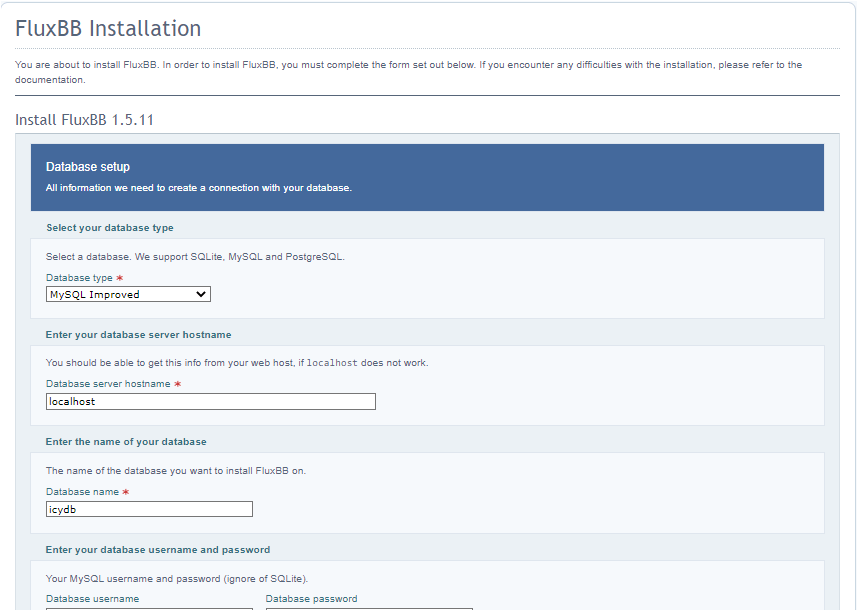Click the Database name input field
Viewport: 858px width, 611px height.
(x=149, y=509)
